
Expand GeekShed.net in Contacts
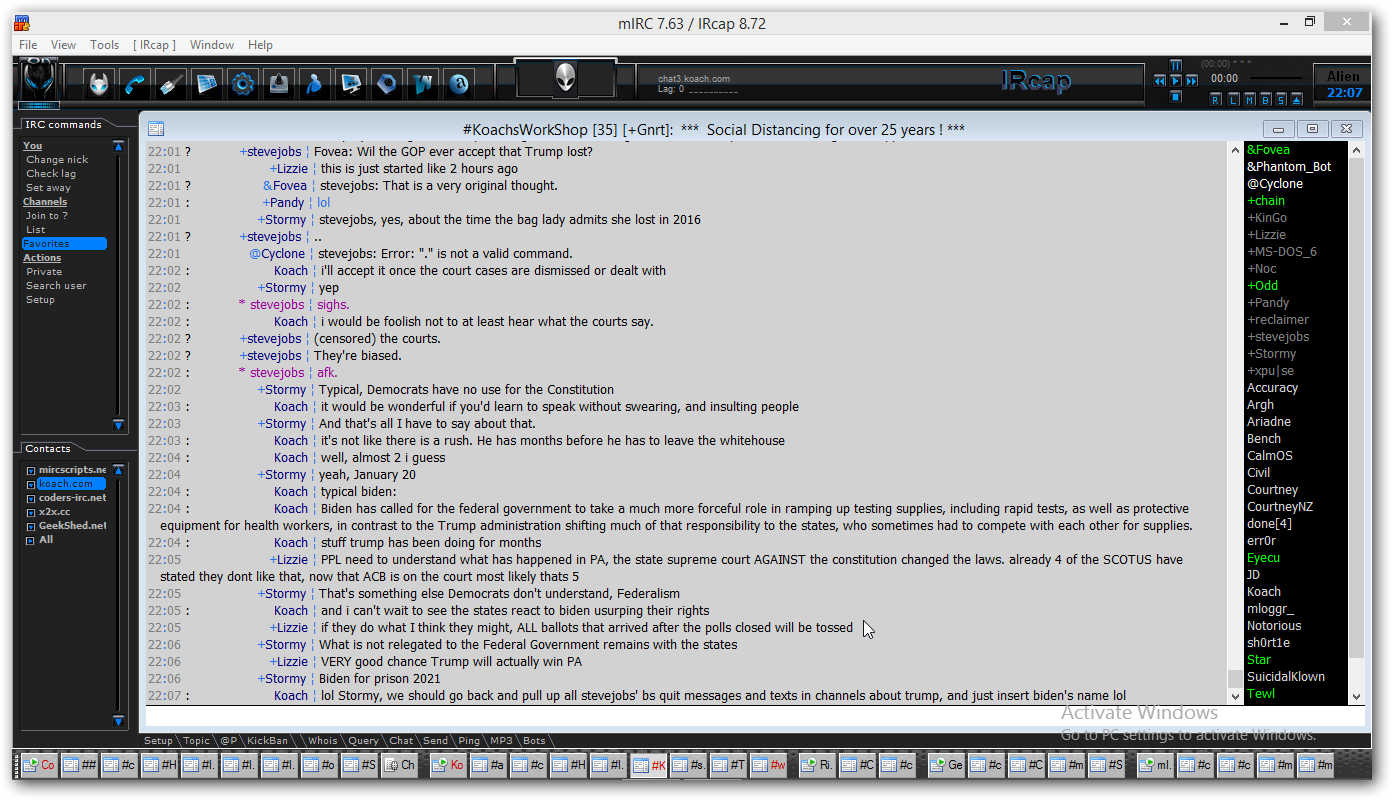31,526
